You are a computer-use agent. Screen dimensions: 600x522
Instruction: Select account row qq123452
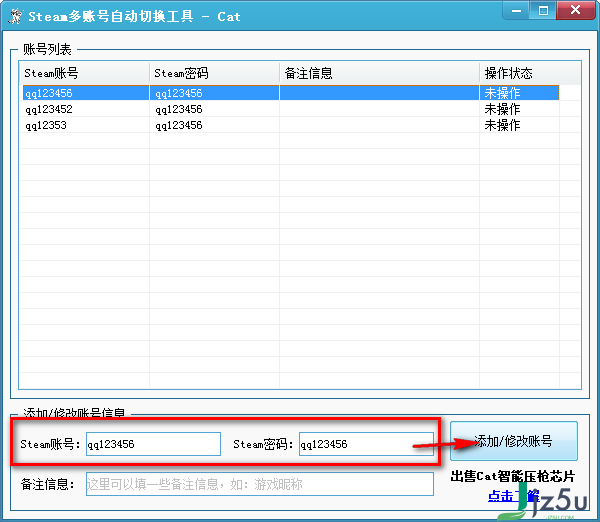point(291,109)
